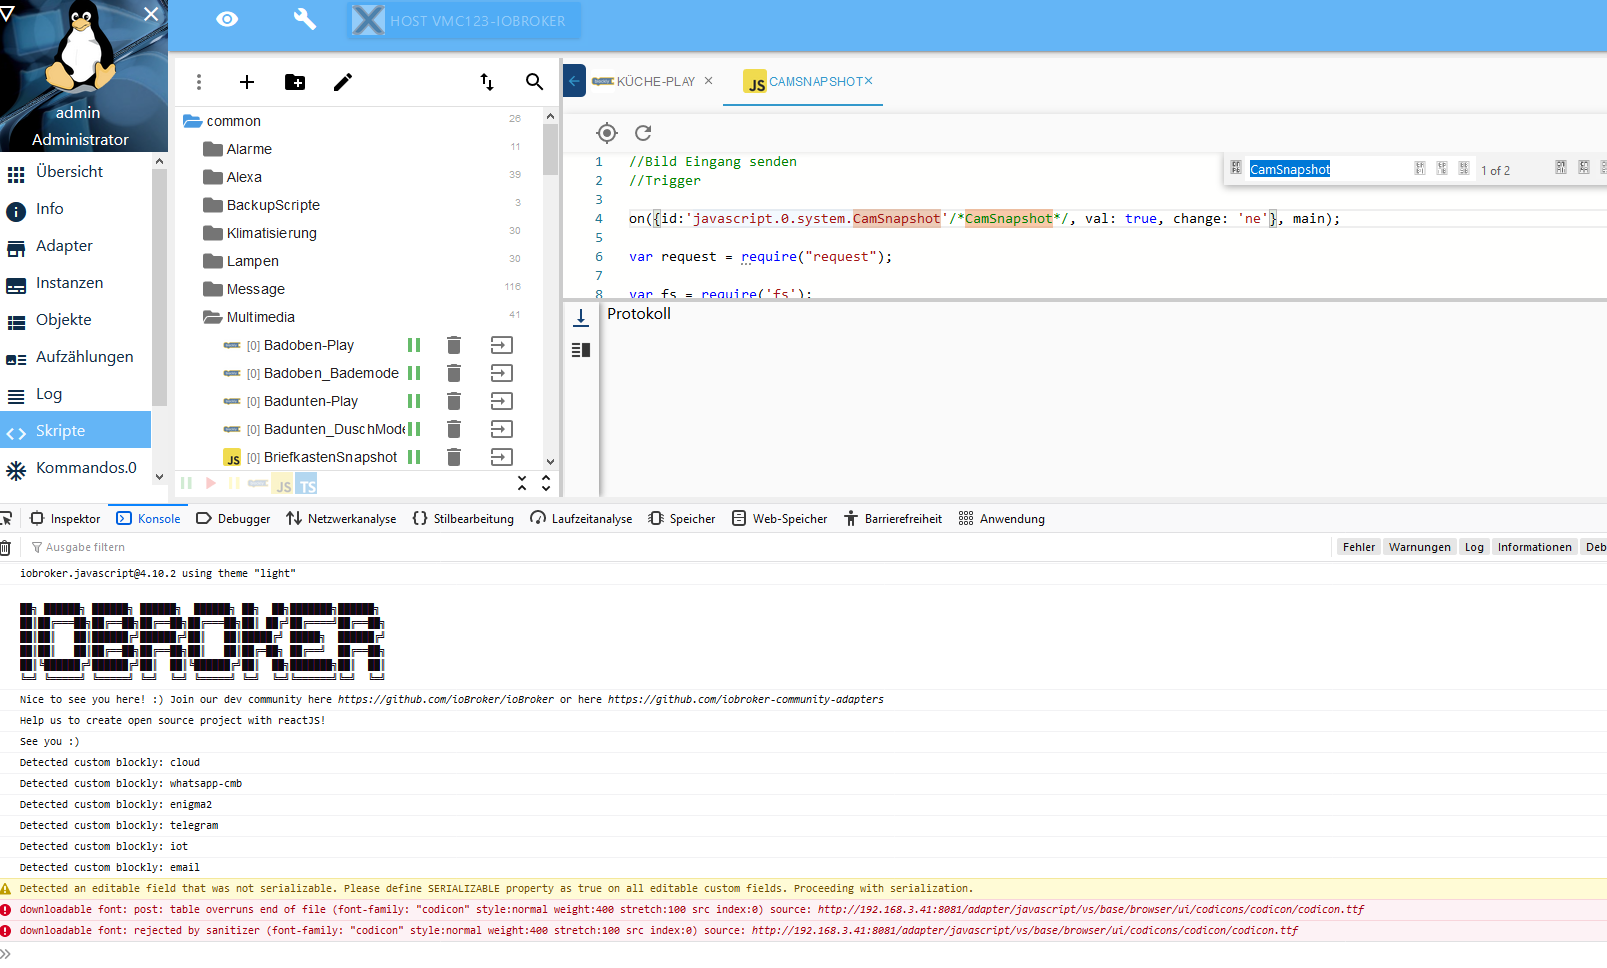
Task: Delete the Badoben-Play script via trash icon
Action: point(454,345)
